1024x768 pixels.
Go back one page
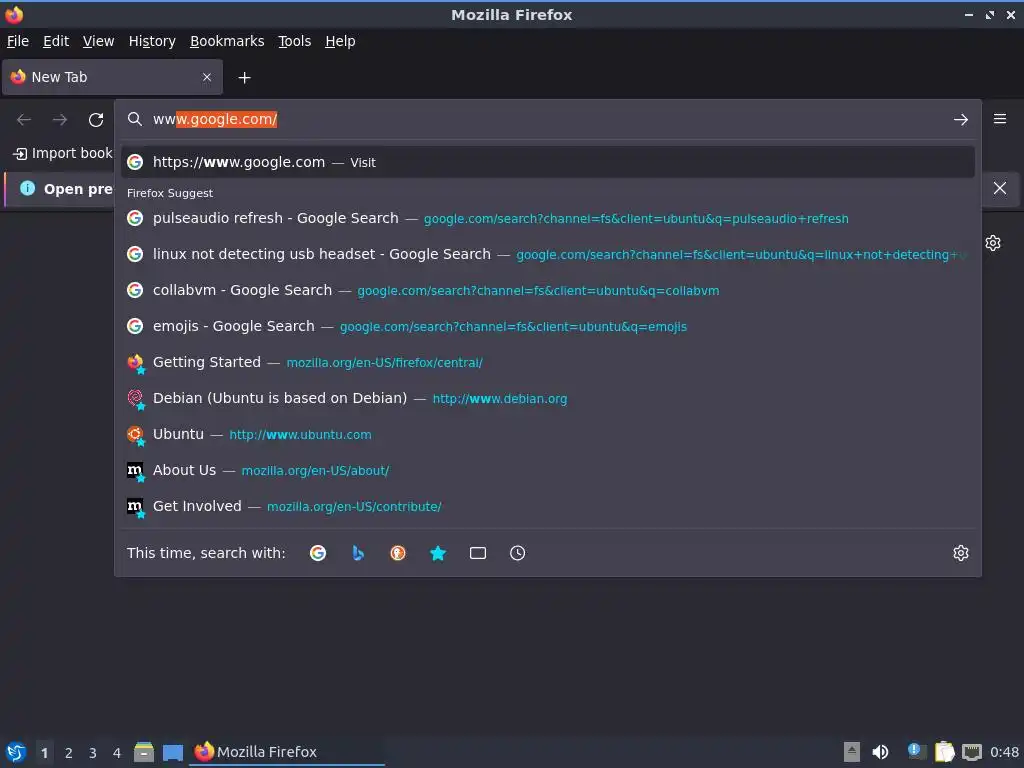coord(24,120)
